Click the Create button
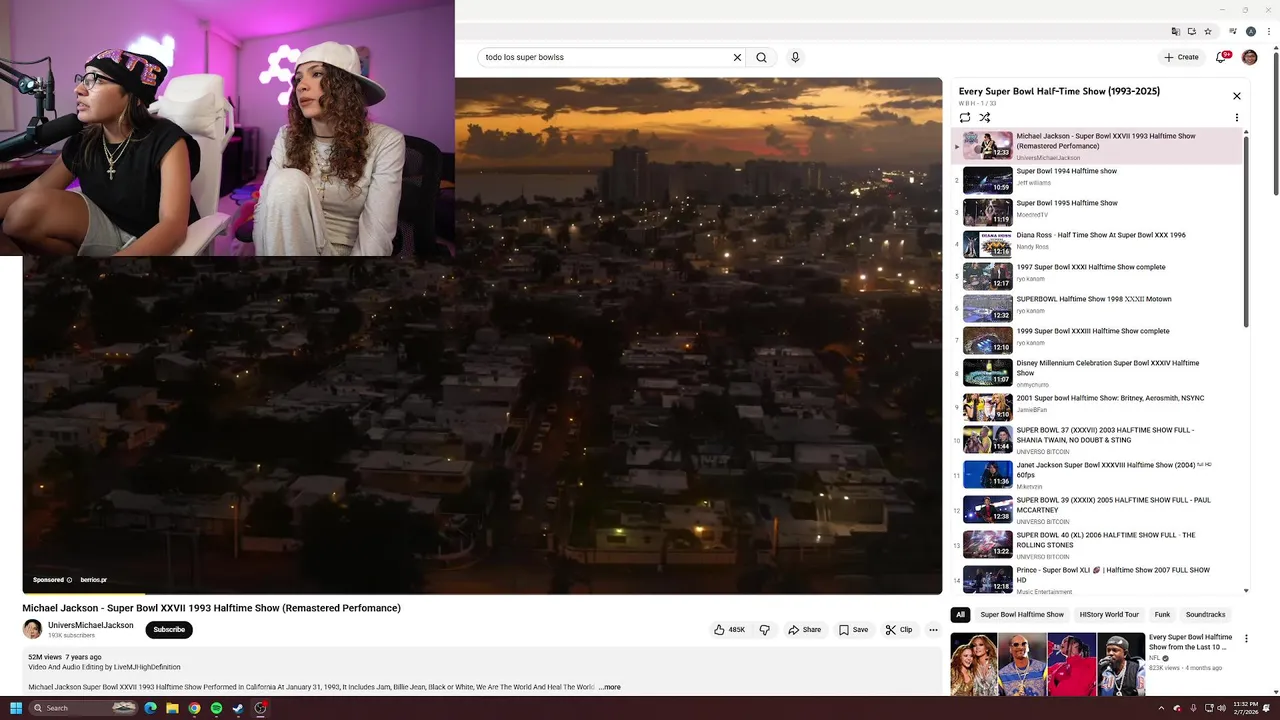The image size is (1280, 720). pyautogui.click(x=1181, y=57)
